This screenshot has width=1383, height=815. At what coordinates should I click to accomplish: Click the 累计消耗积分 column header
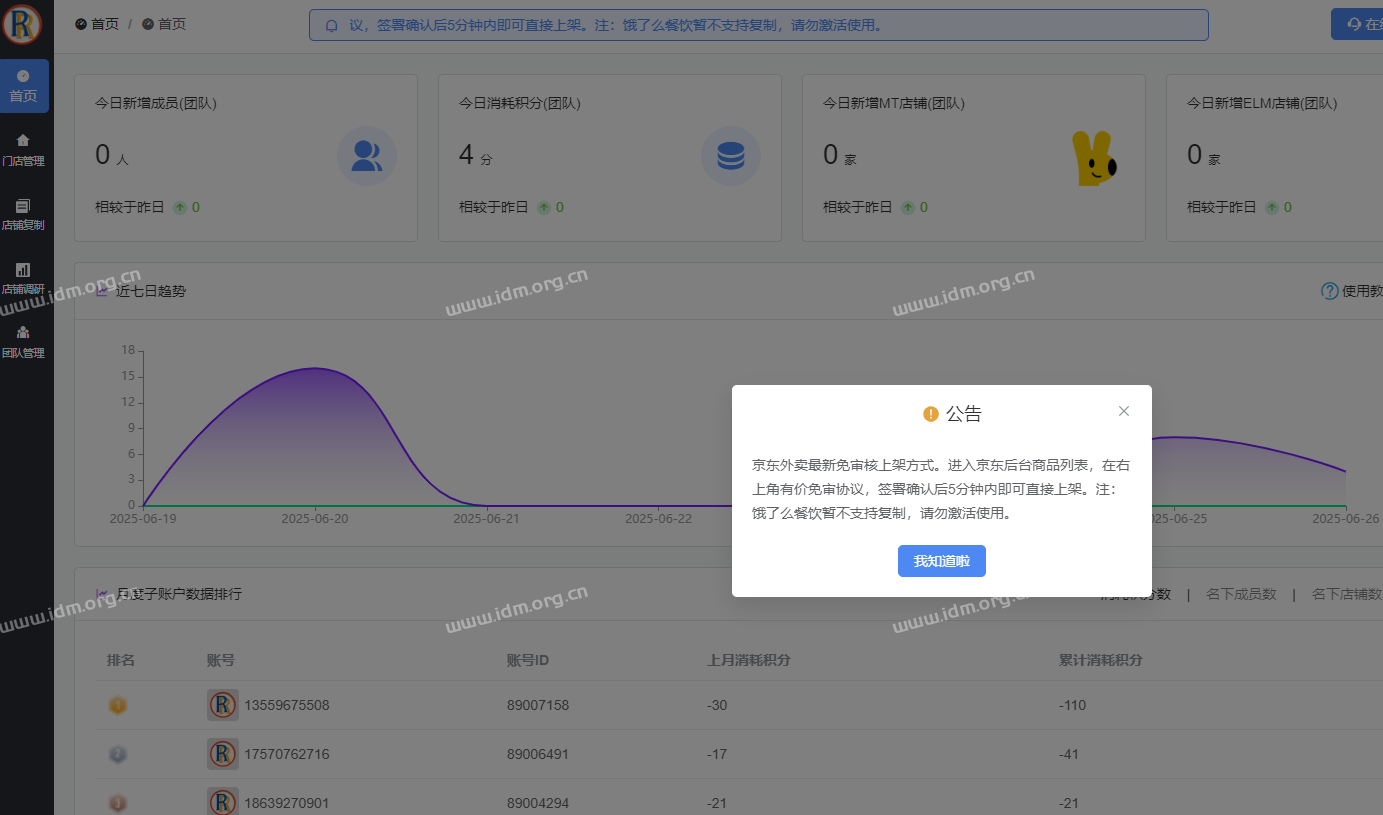(x=1101, y=660)
